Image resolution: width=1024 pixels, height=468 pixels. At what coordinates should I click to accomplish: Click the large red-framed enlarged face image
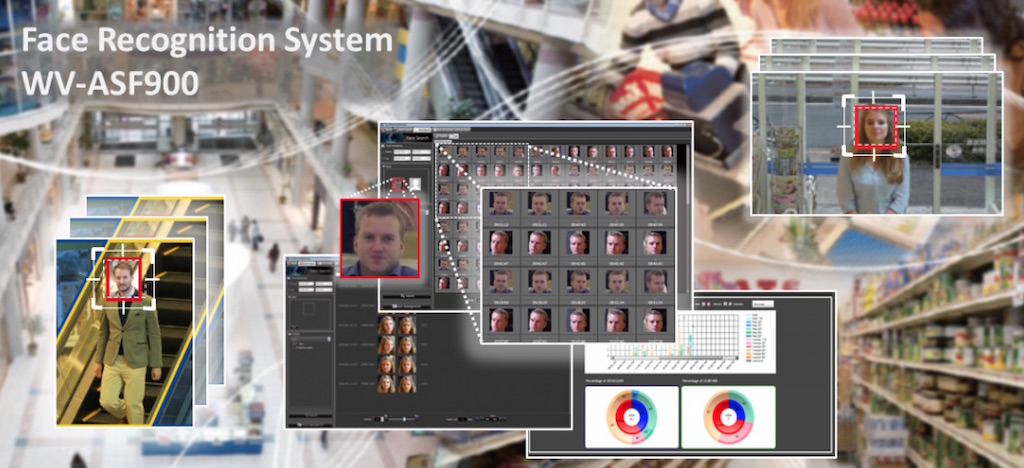(x=379, y=237)
